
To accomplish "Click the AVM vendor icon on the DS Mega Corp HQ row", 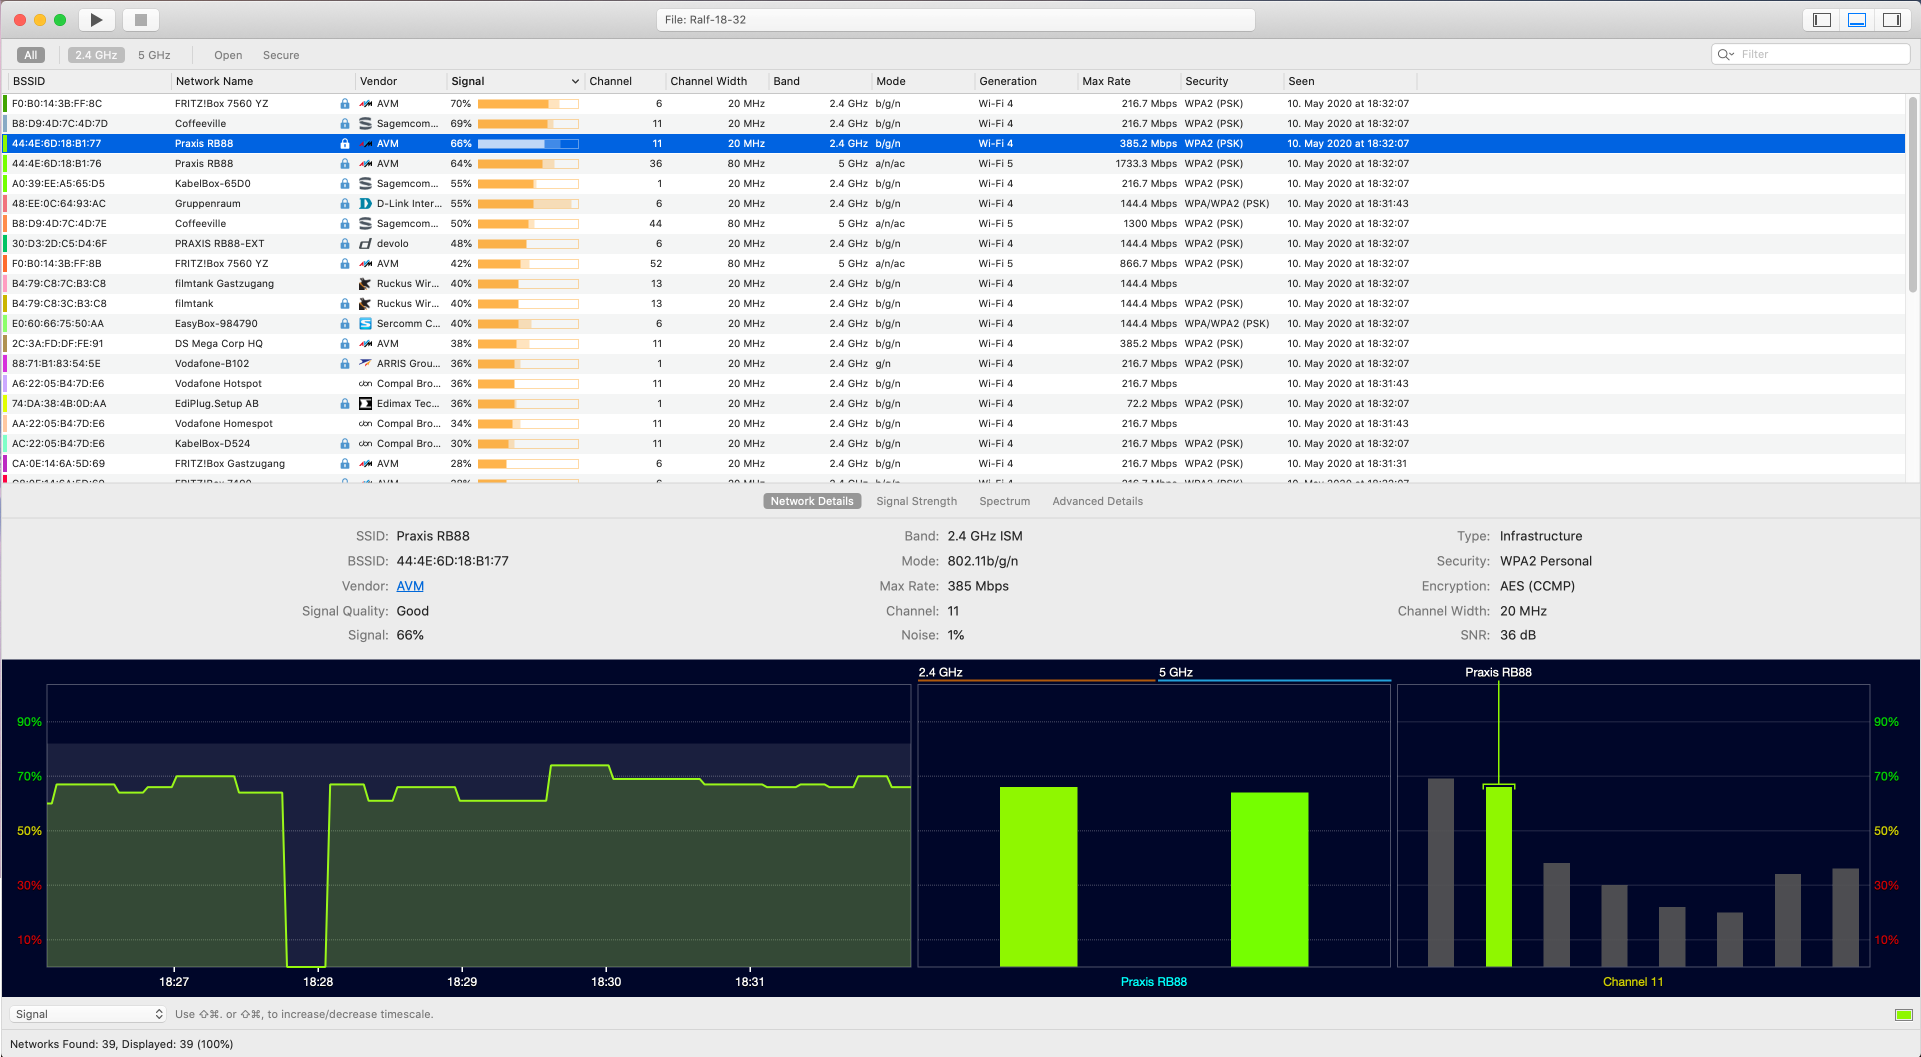I will (x=366, y=344).
